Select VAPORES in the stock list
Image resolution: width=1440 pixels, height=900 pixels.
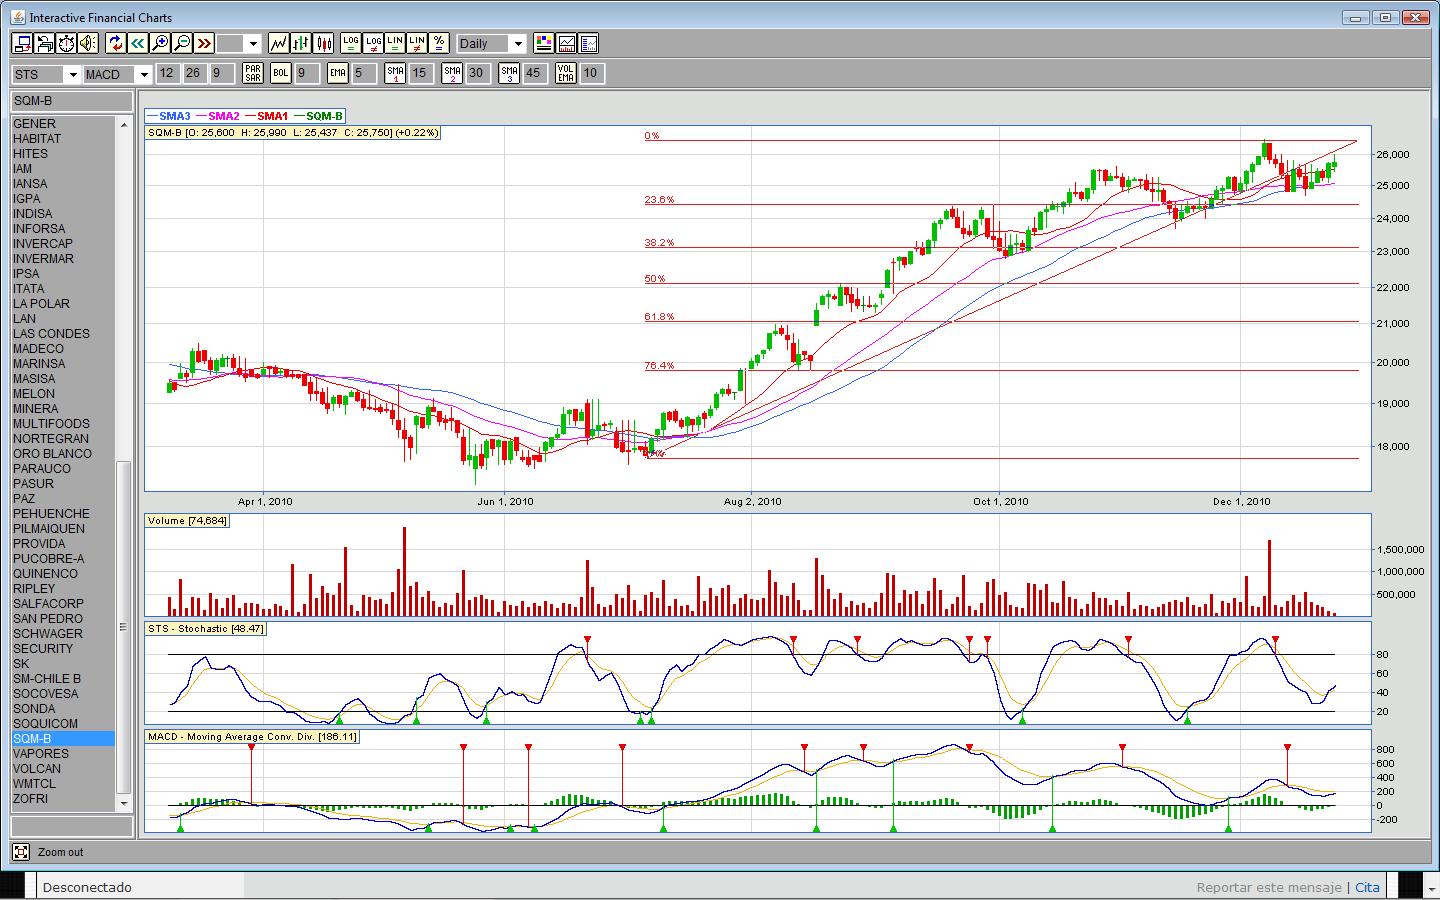(41, 754)
